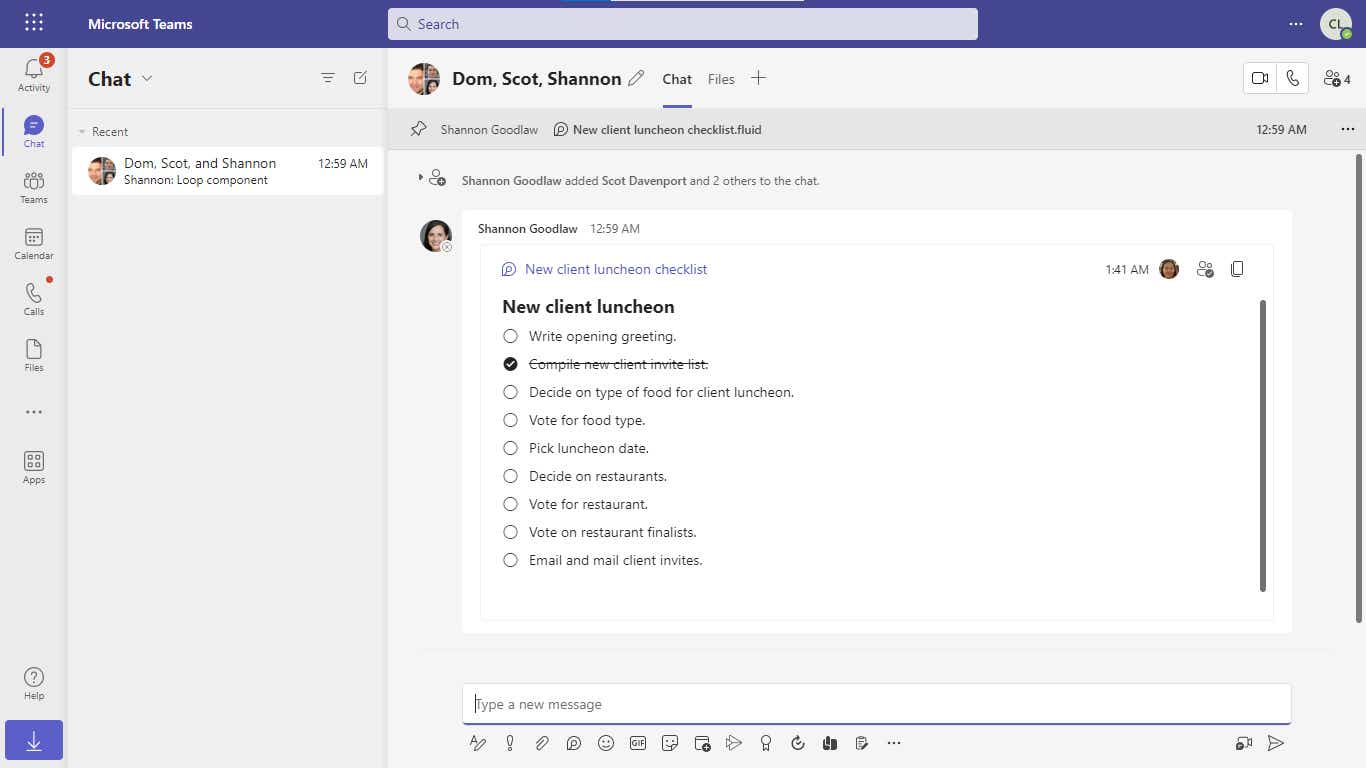Viewport: 1366px width, 768px height.
Task: Open pinned New client luncheon checklist.fluid
Action: pos(667,129)
